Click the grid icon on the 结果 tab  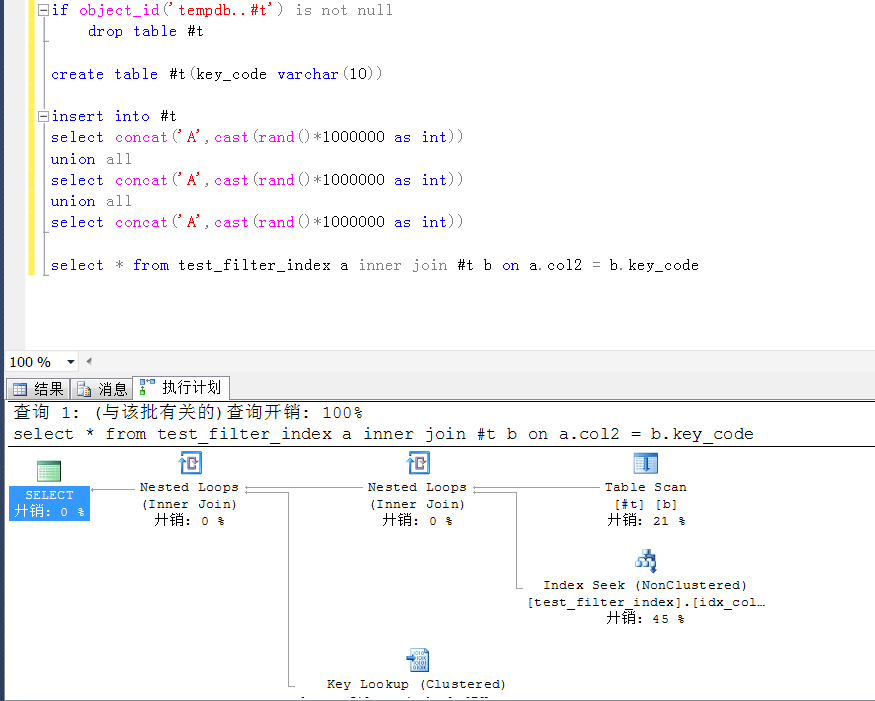point(20,389)
